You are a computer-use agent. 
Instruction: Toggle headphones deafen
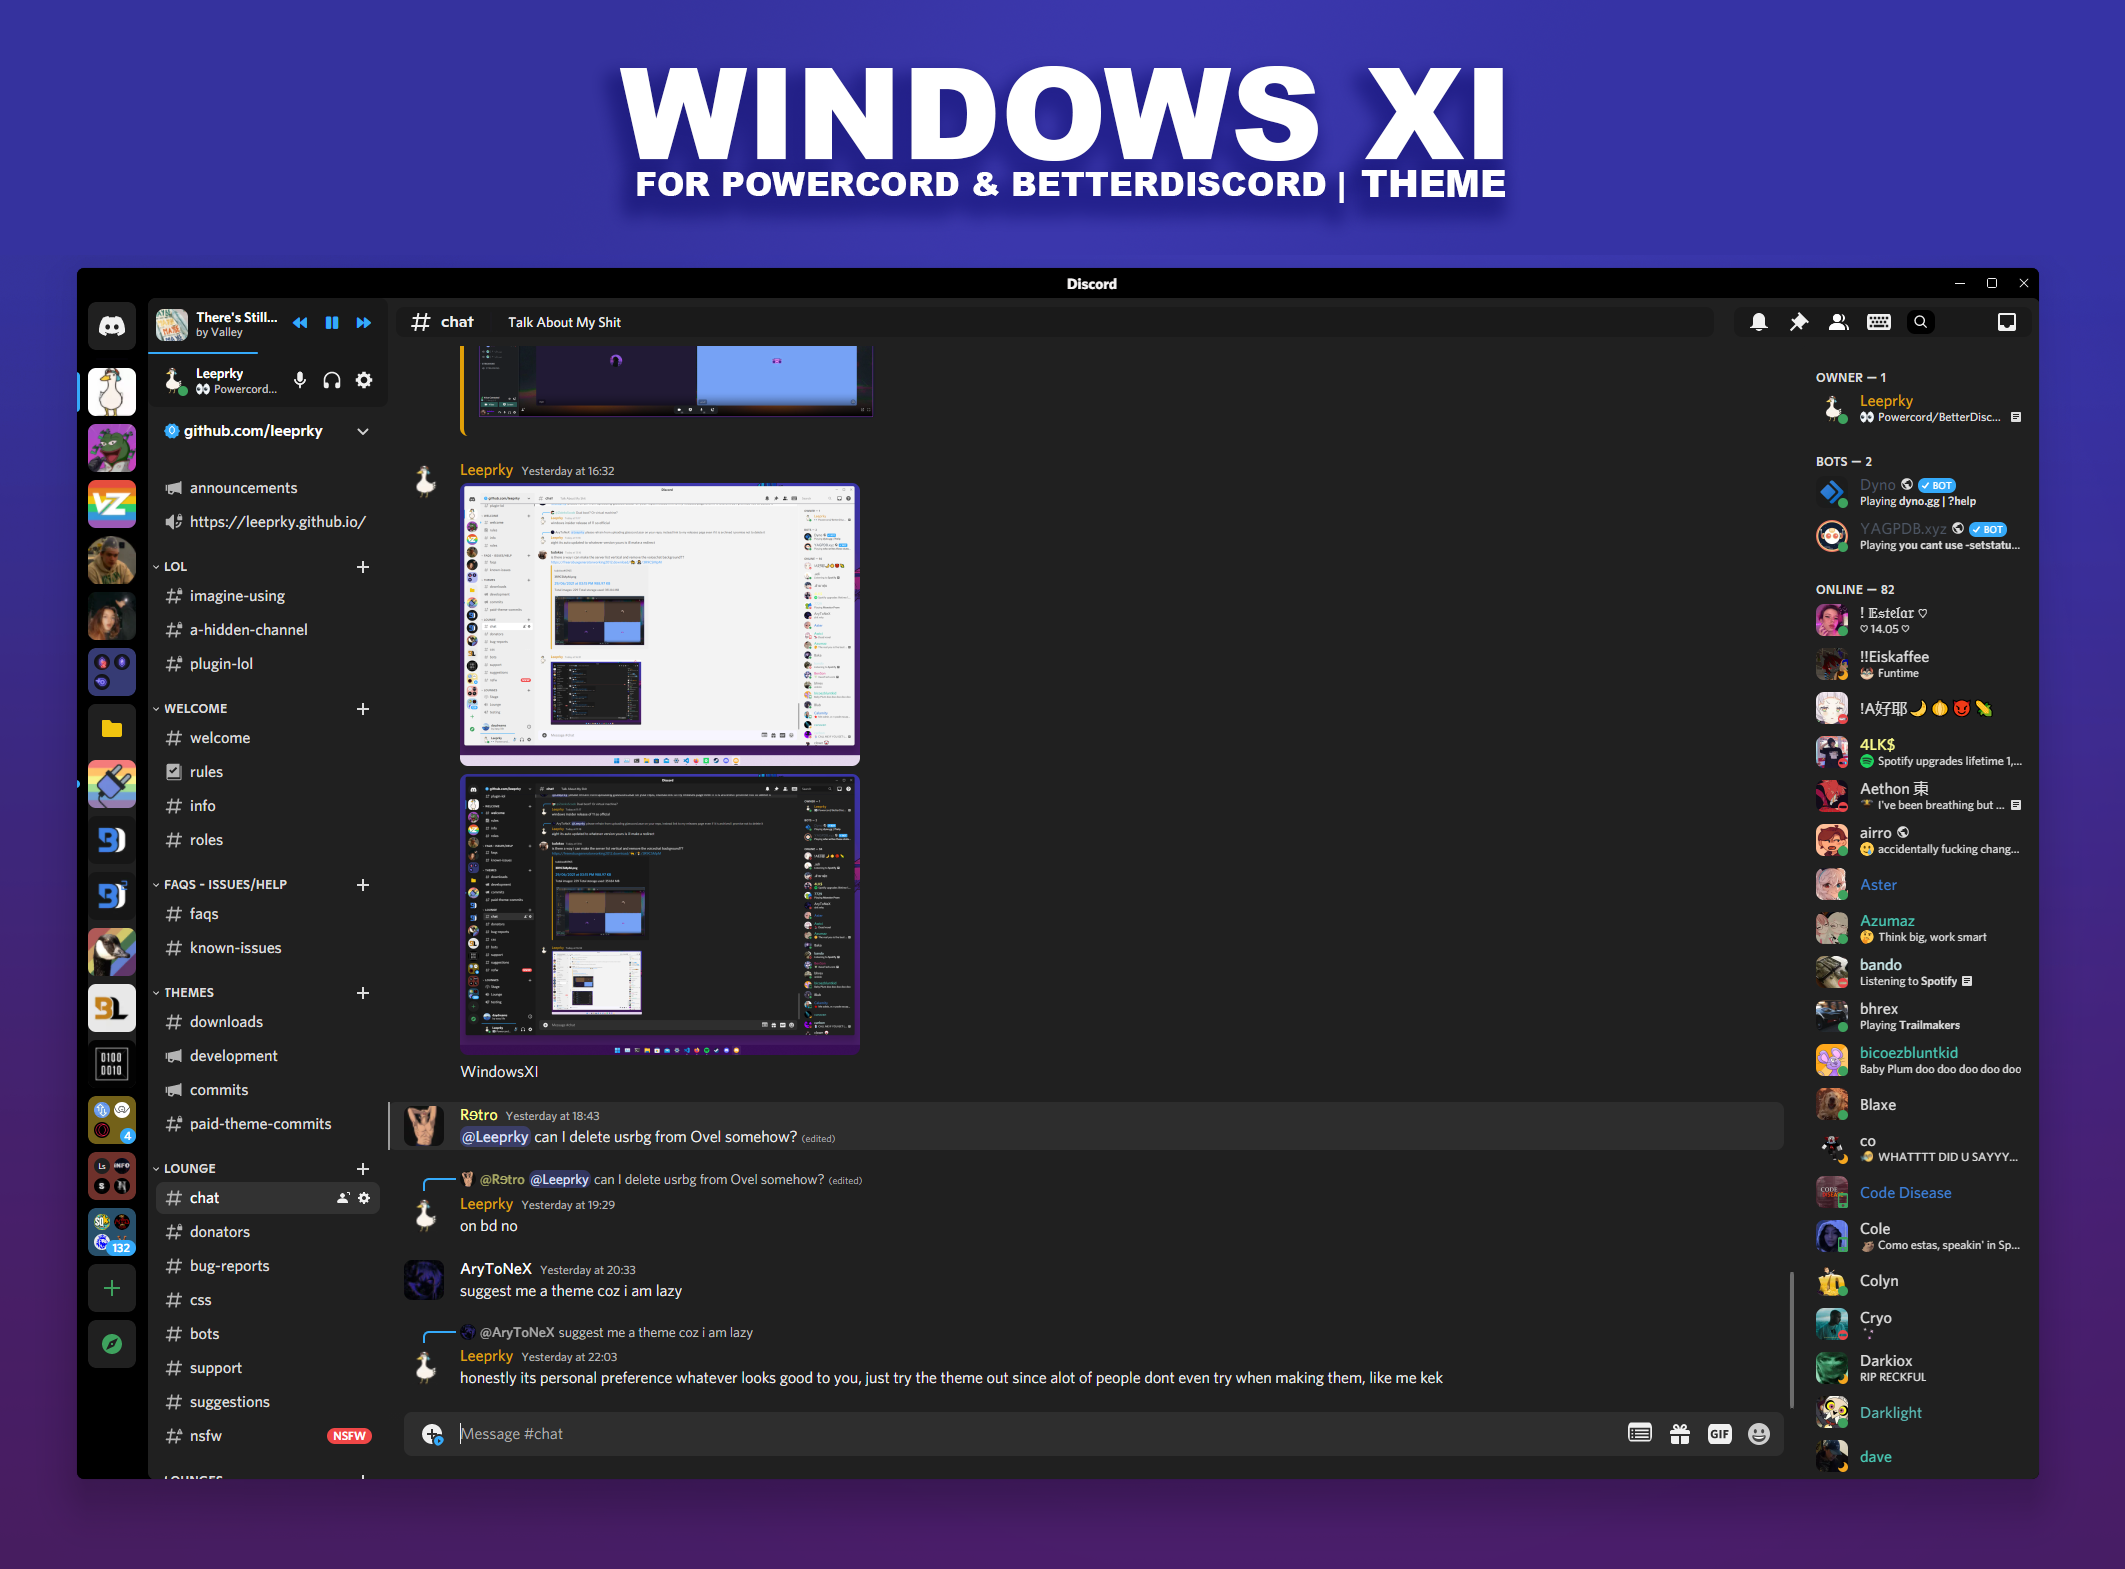[x=332, y=380]
